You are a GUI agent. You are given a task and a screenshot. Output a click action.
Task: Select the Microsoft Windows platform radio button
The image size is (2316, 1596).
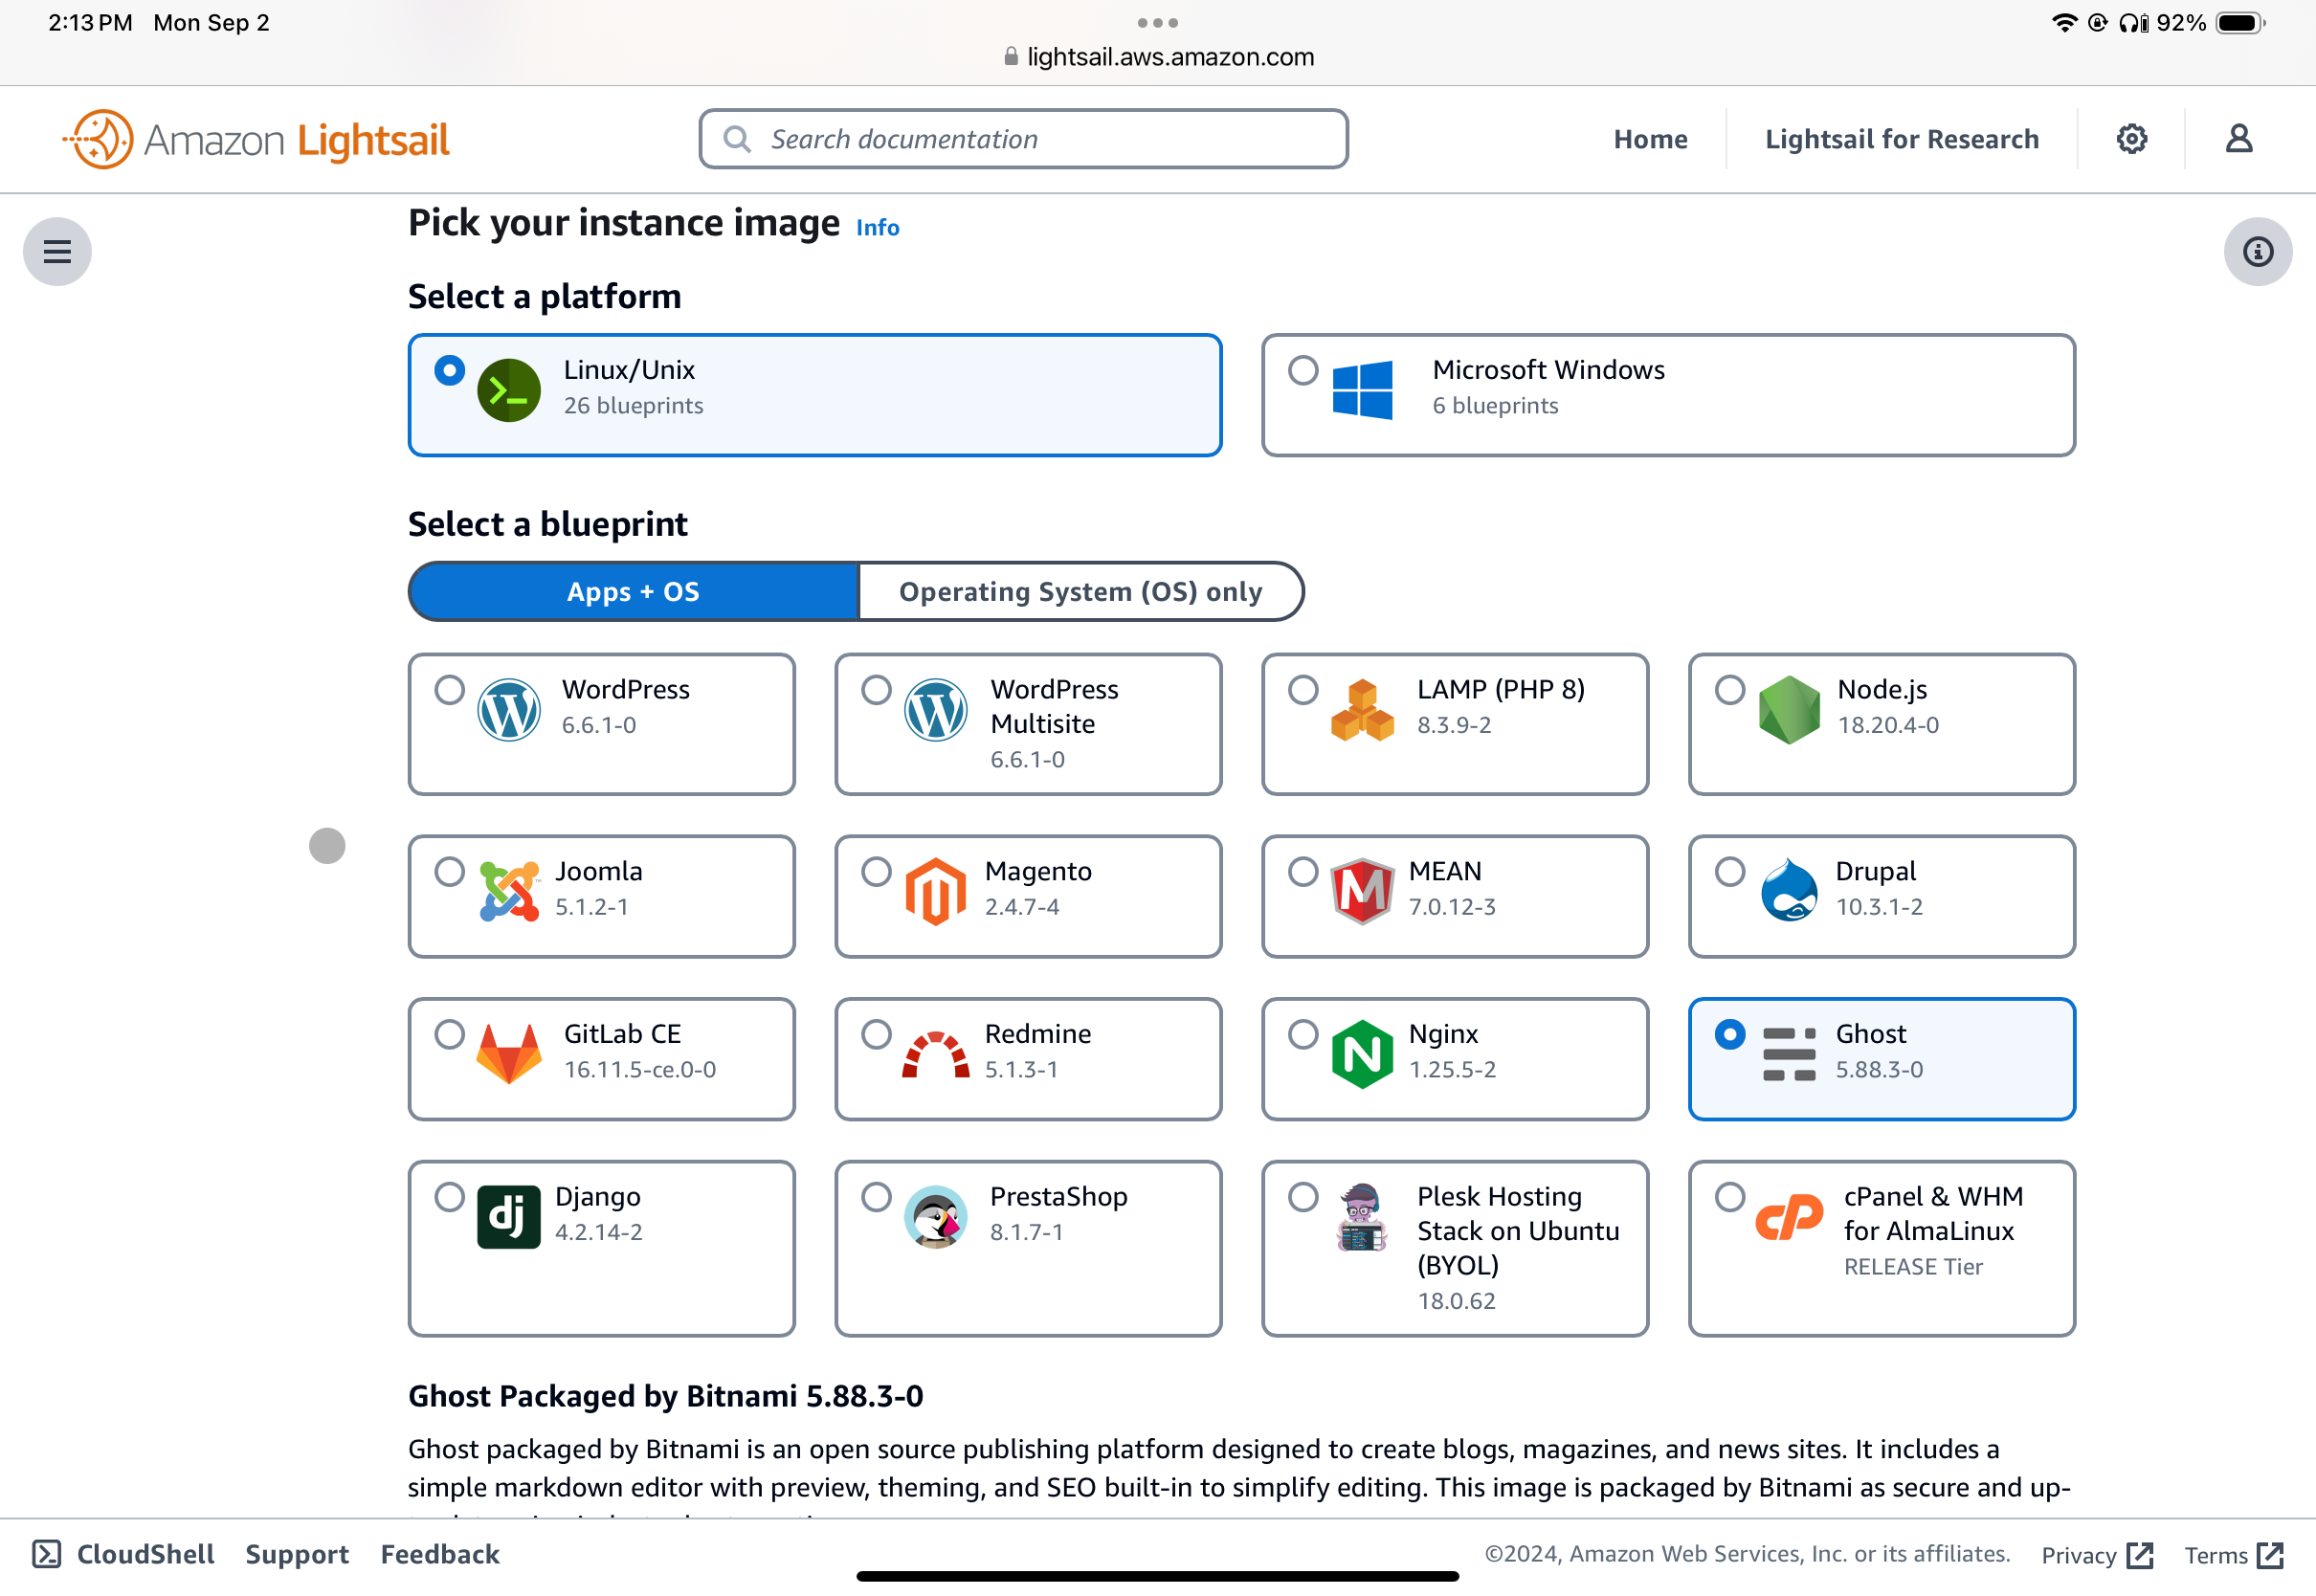pyautogui.click(x=1303, y=370)
